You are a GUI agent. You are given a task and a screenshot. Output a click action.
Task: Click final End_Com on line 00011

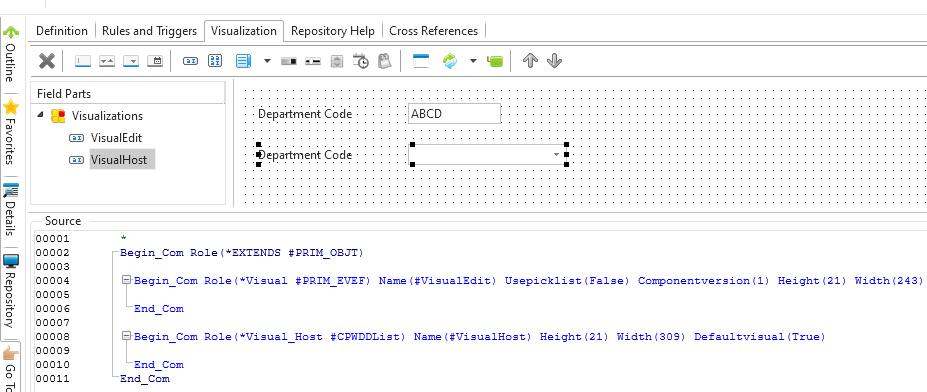pos(145,379)
